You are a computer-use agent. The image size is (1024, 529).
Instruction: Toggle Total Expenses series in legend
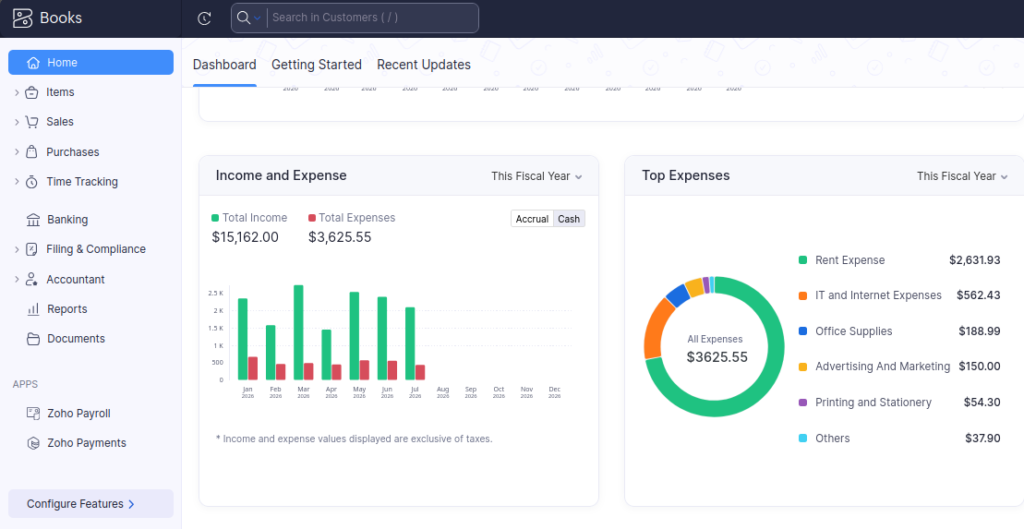click(351, 218)
